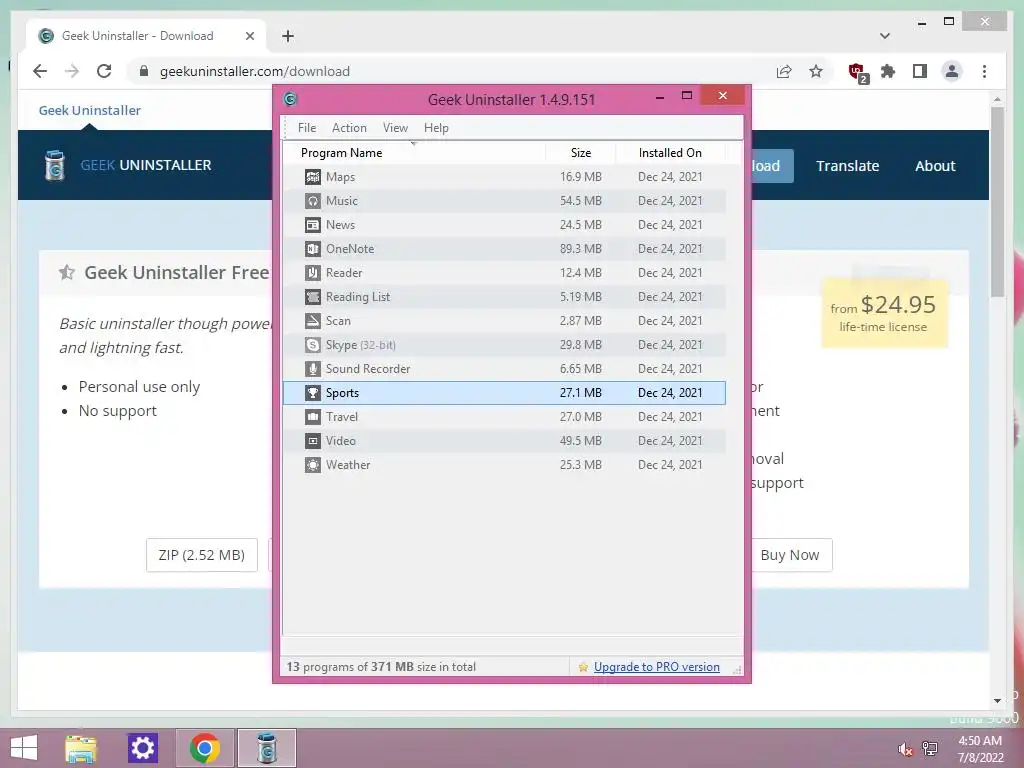The height and width of the screenshot is (768, 1024).
Task: Click the Geek Uninstaller breadcrumb link
Action: coord(89,110)
